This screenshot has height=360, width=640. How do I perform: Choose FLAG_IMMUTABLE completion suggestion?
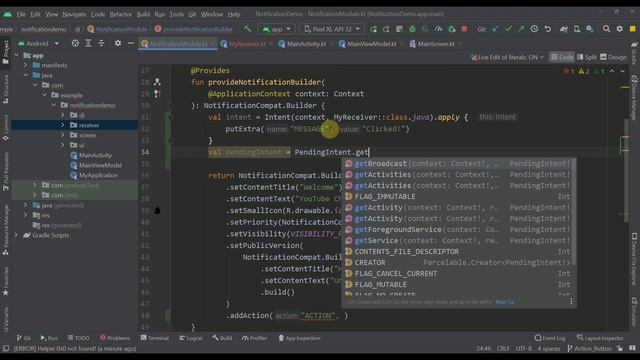coord(457,197)
